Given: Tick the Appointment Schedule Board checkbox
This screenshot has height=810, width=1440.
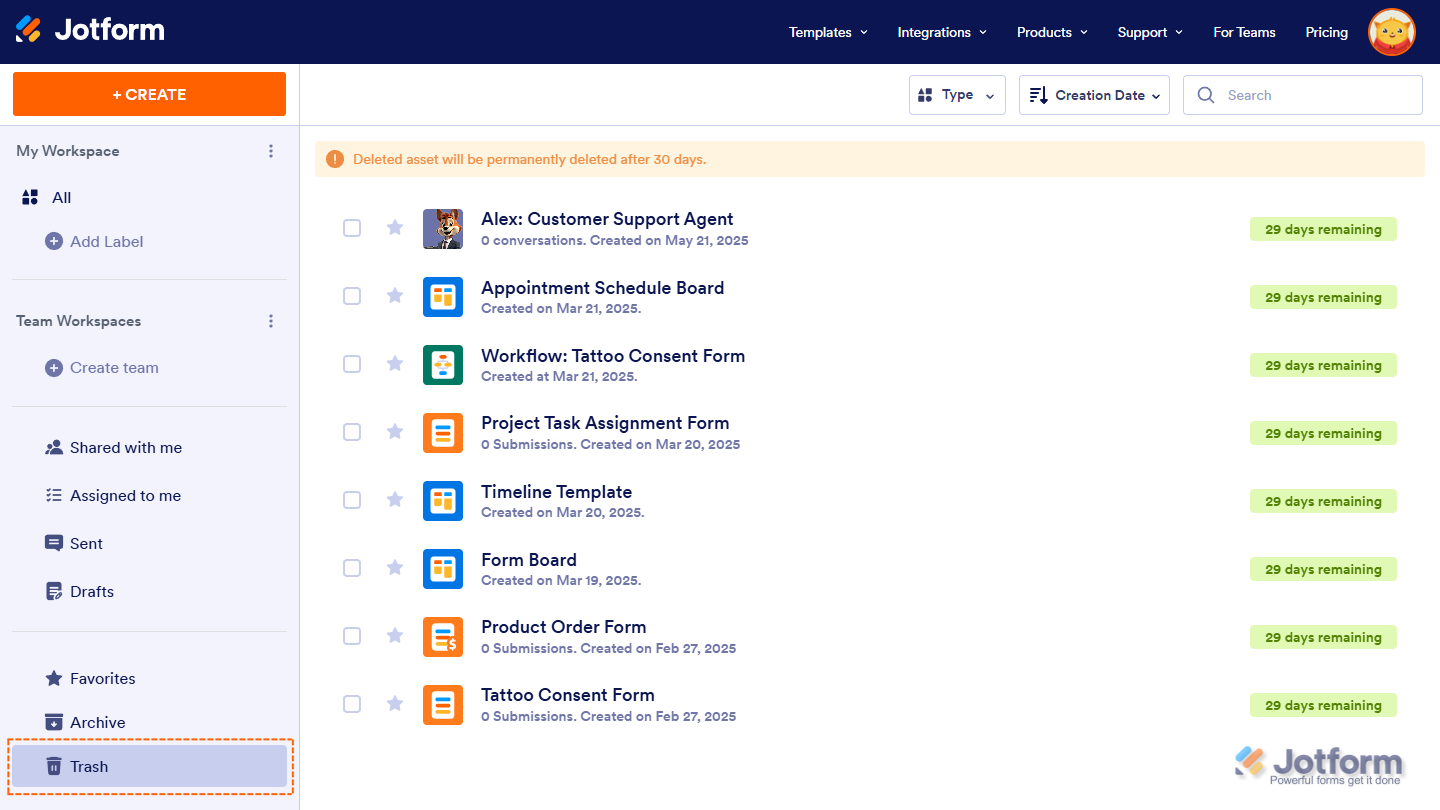Looking at the screenshot, I should 352,296.
